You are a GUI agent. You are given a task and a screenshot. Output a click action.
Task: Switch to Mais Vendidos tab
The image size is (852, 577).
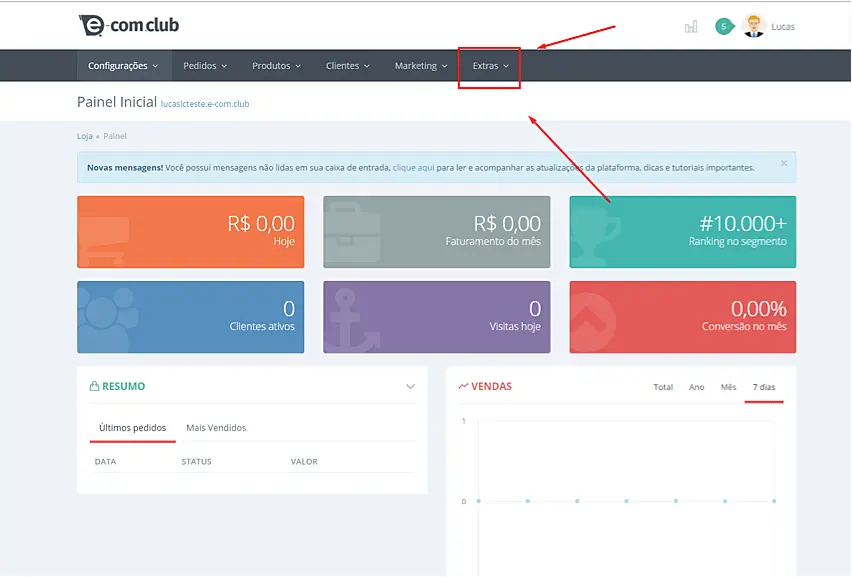(216, 428)
